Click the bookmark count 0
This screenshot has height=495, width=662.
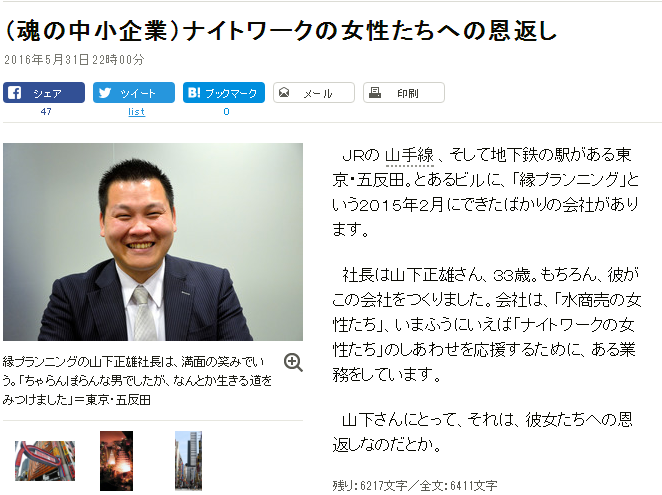click(226, 112)
